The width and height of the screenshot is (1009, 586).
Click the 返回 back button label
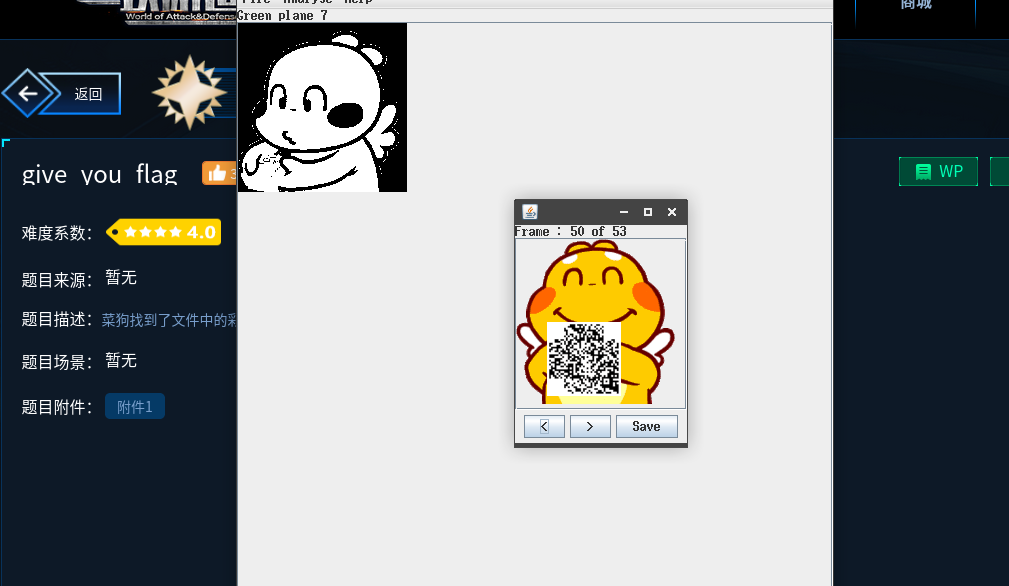coord(88,94)
